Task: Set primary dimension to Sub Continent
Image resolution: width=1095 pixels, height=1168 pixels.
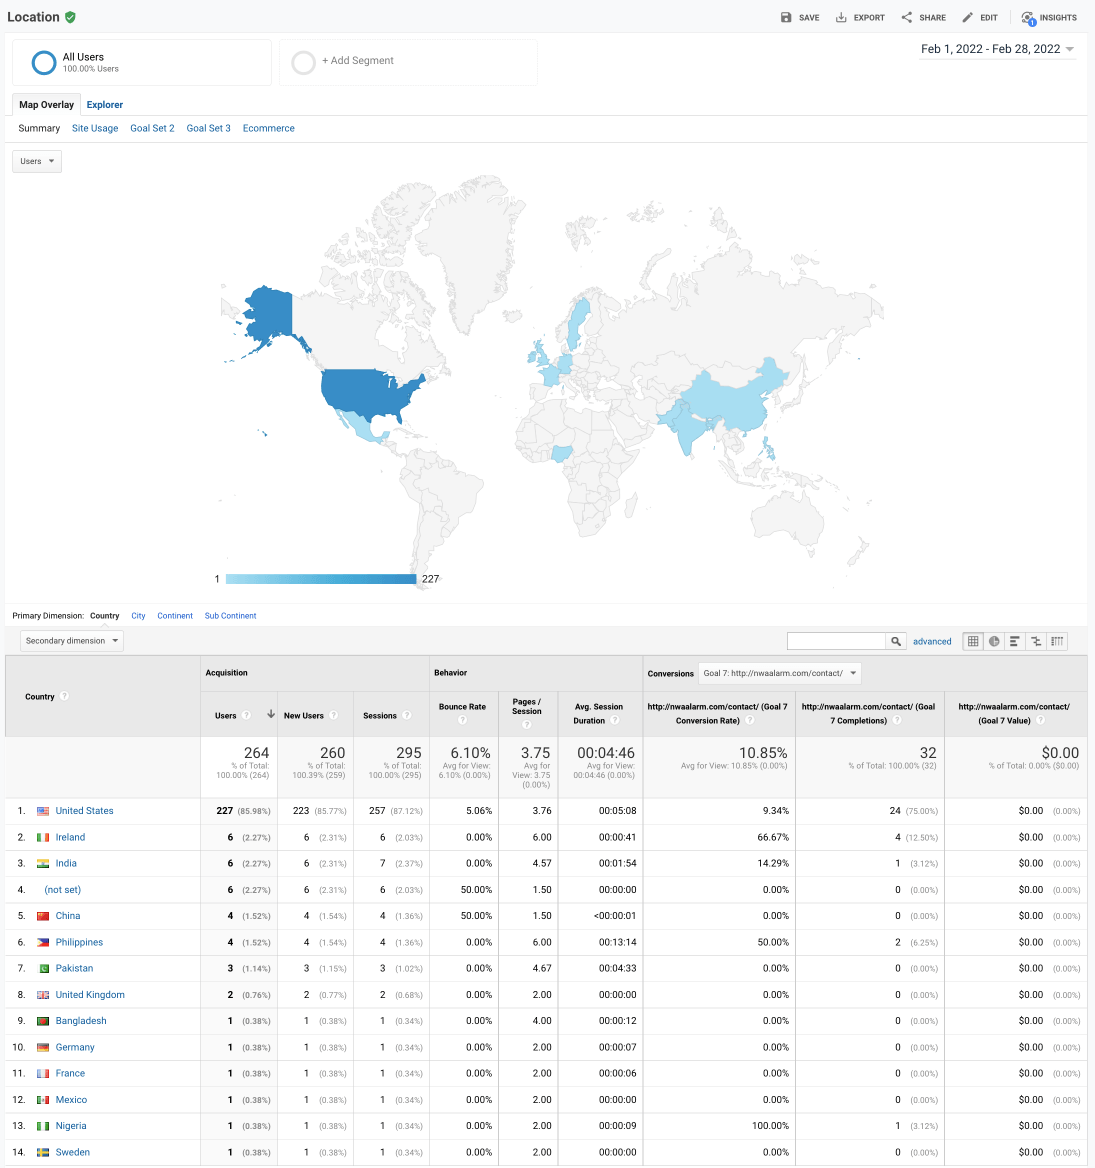Action: pyautogui.click(x=230, y=616)
